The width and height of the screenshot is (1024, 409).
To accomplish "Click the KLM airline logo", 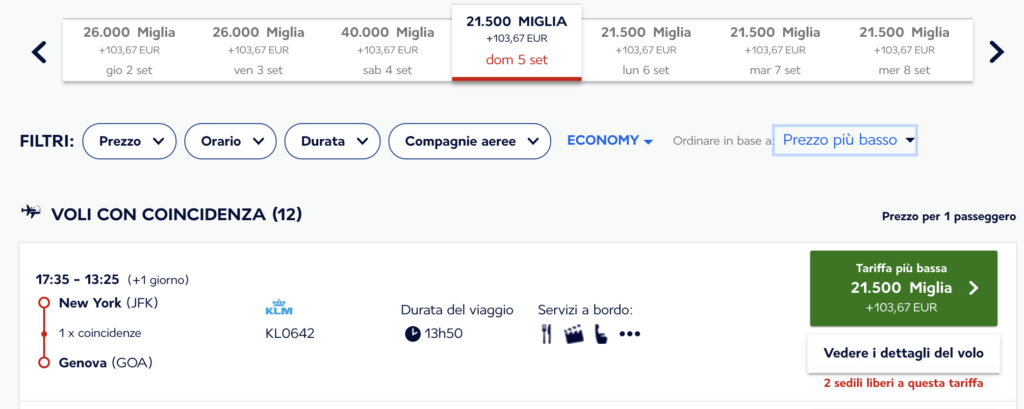I will click(x=280, y=308).
